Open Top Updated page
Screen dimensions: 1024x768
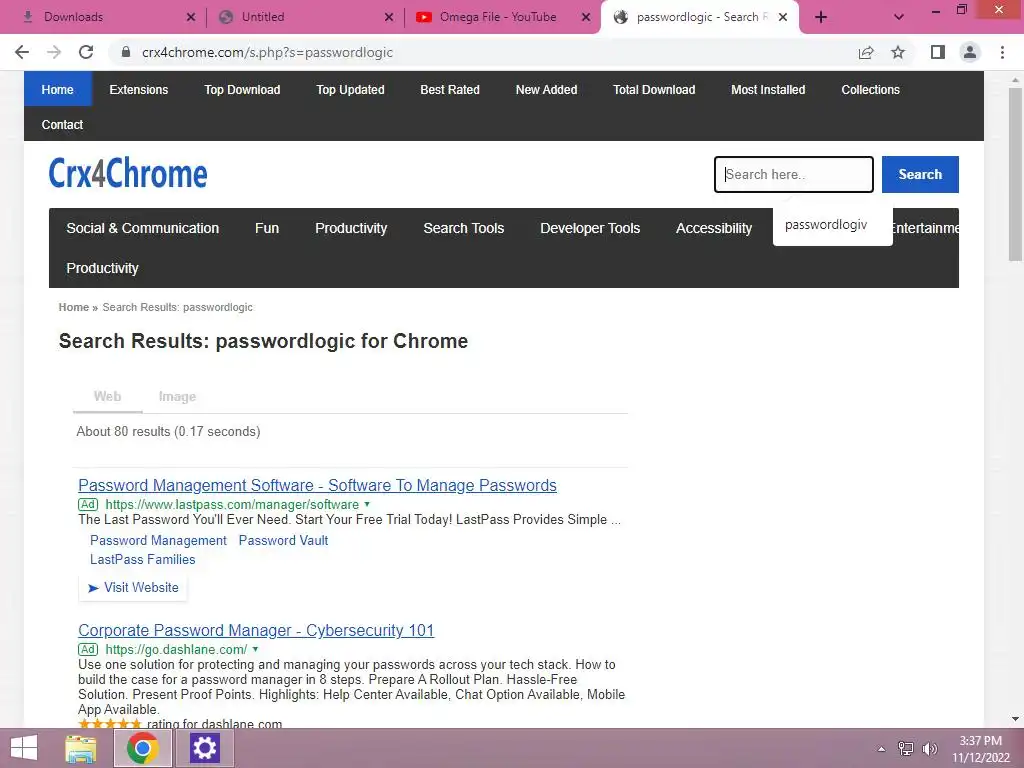tap(350, 89)
